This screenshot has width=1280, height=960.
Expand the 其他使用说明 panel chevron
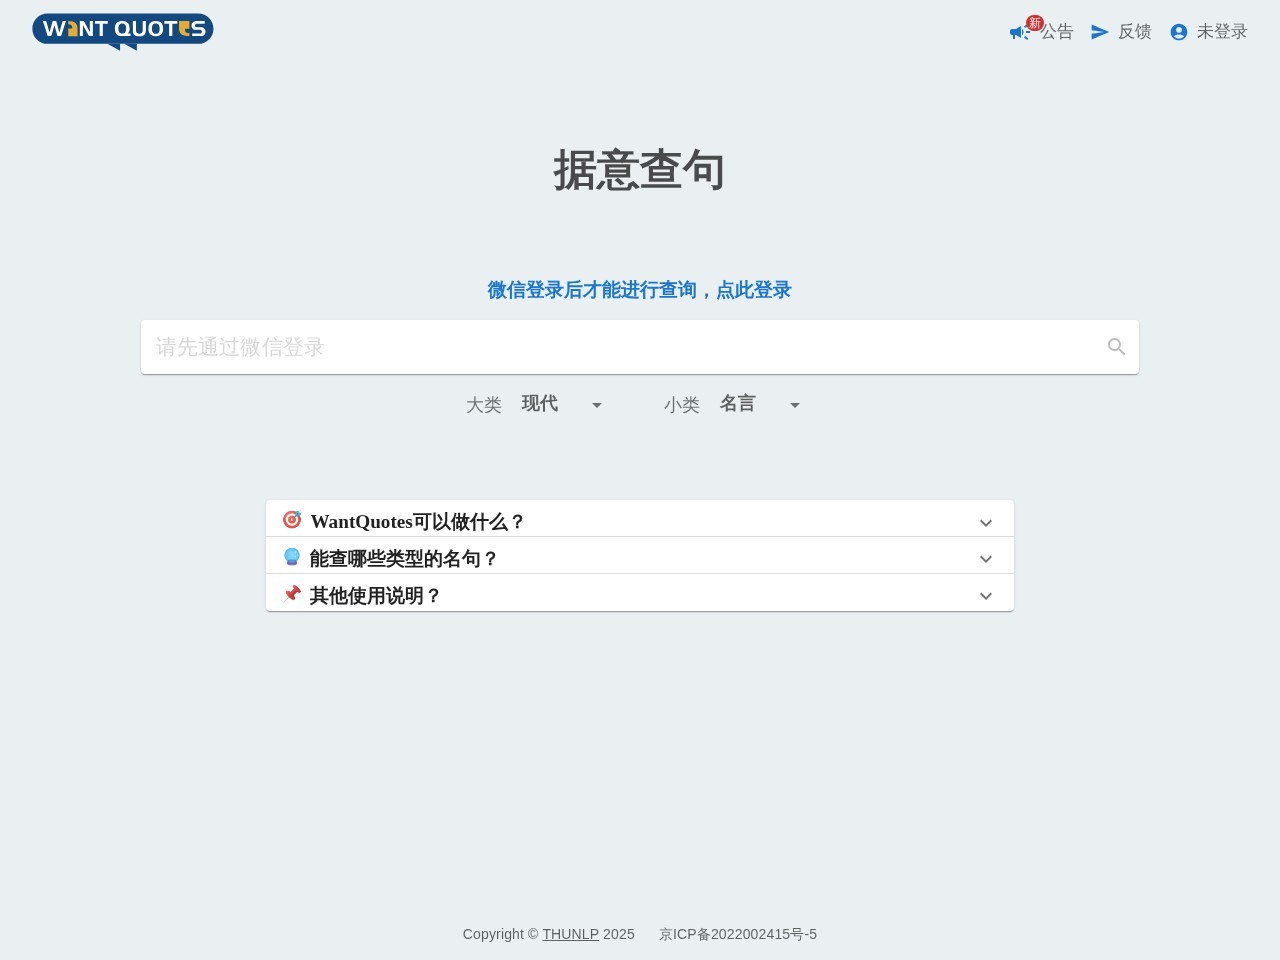(x=986, y=596)
